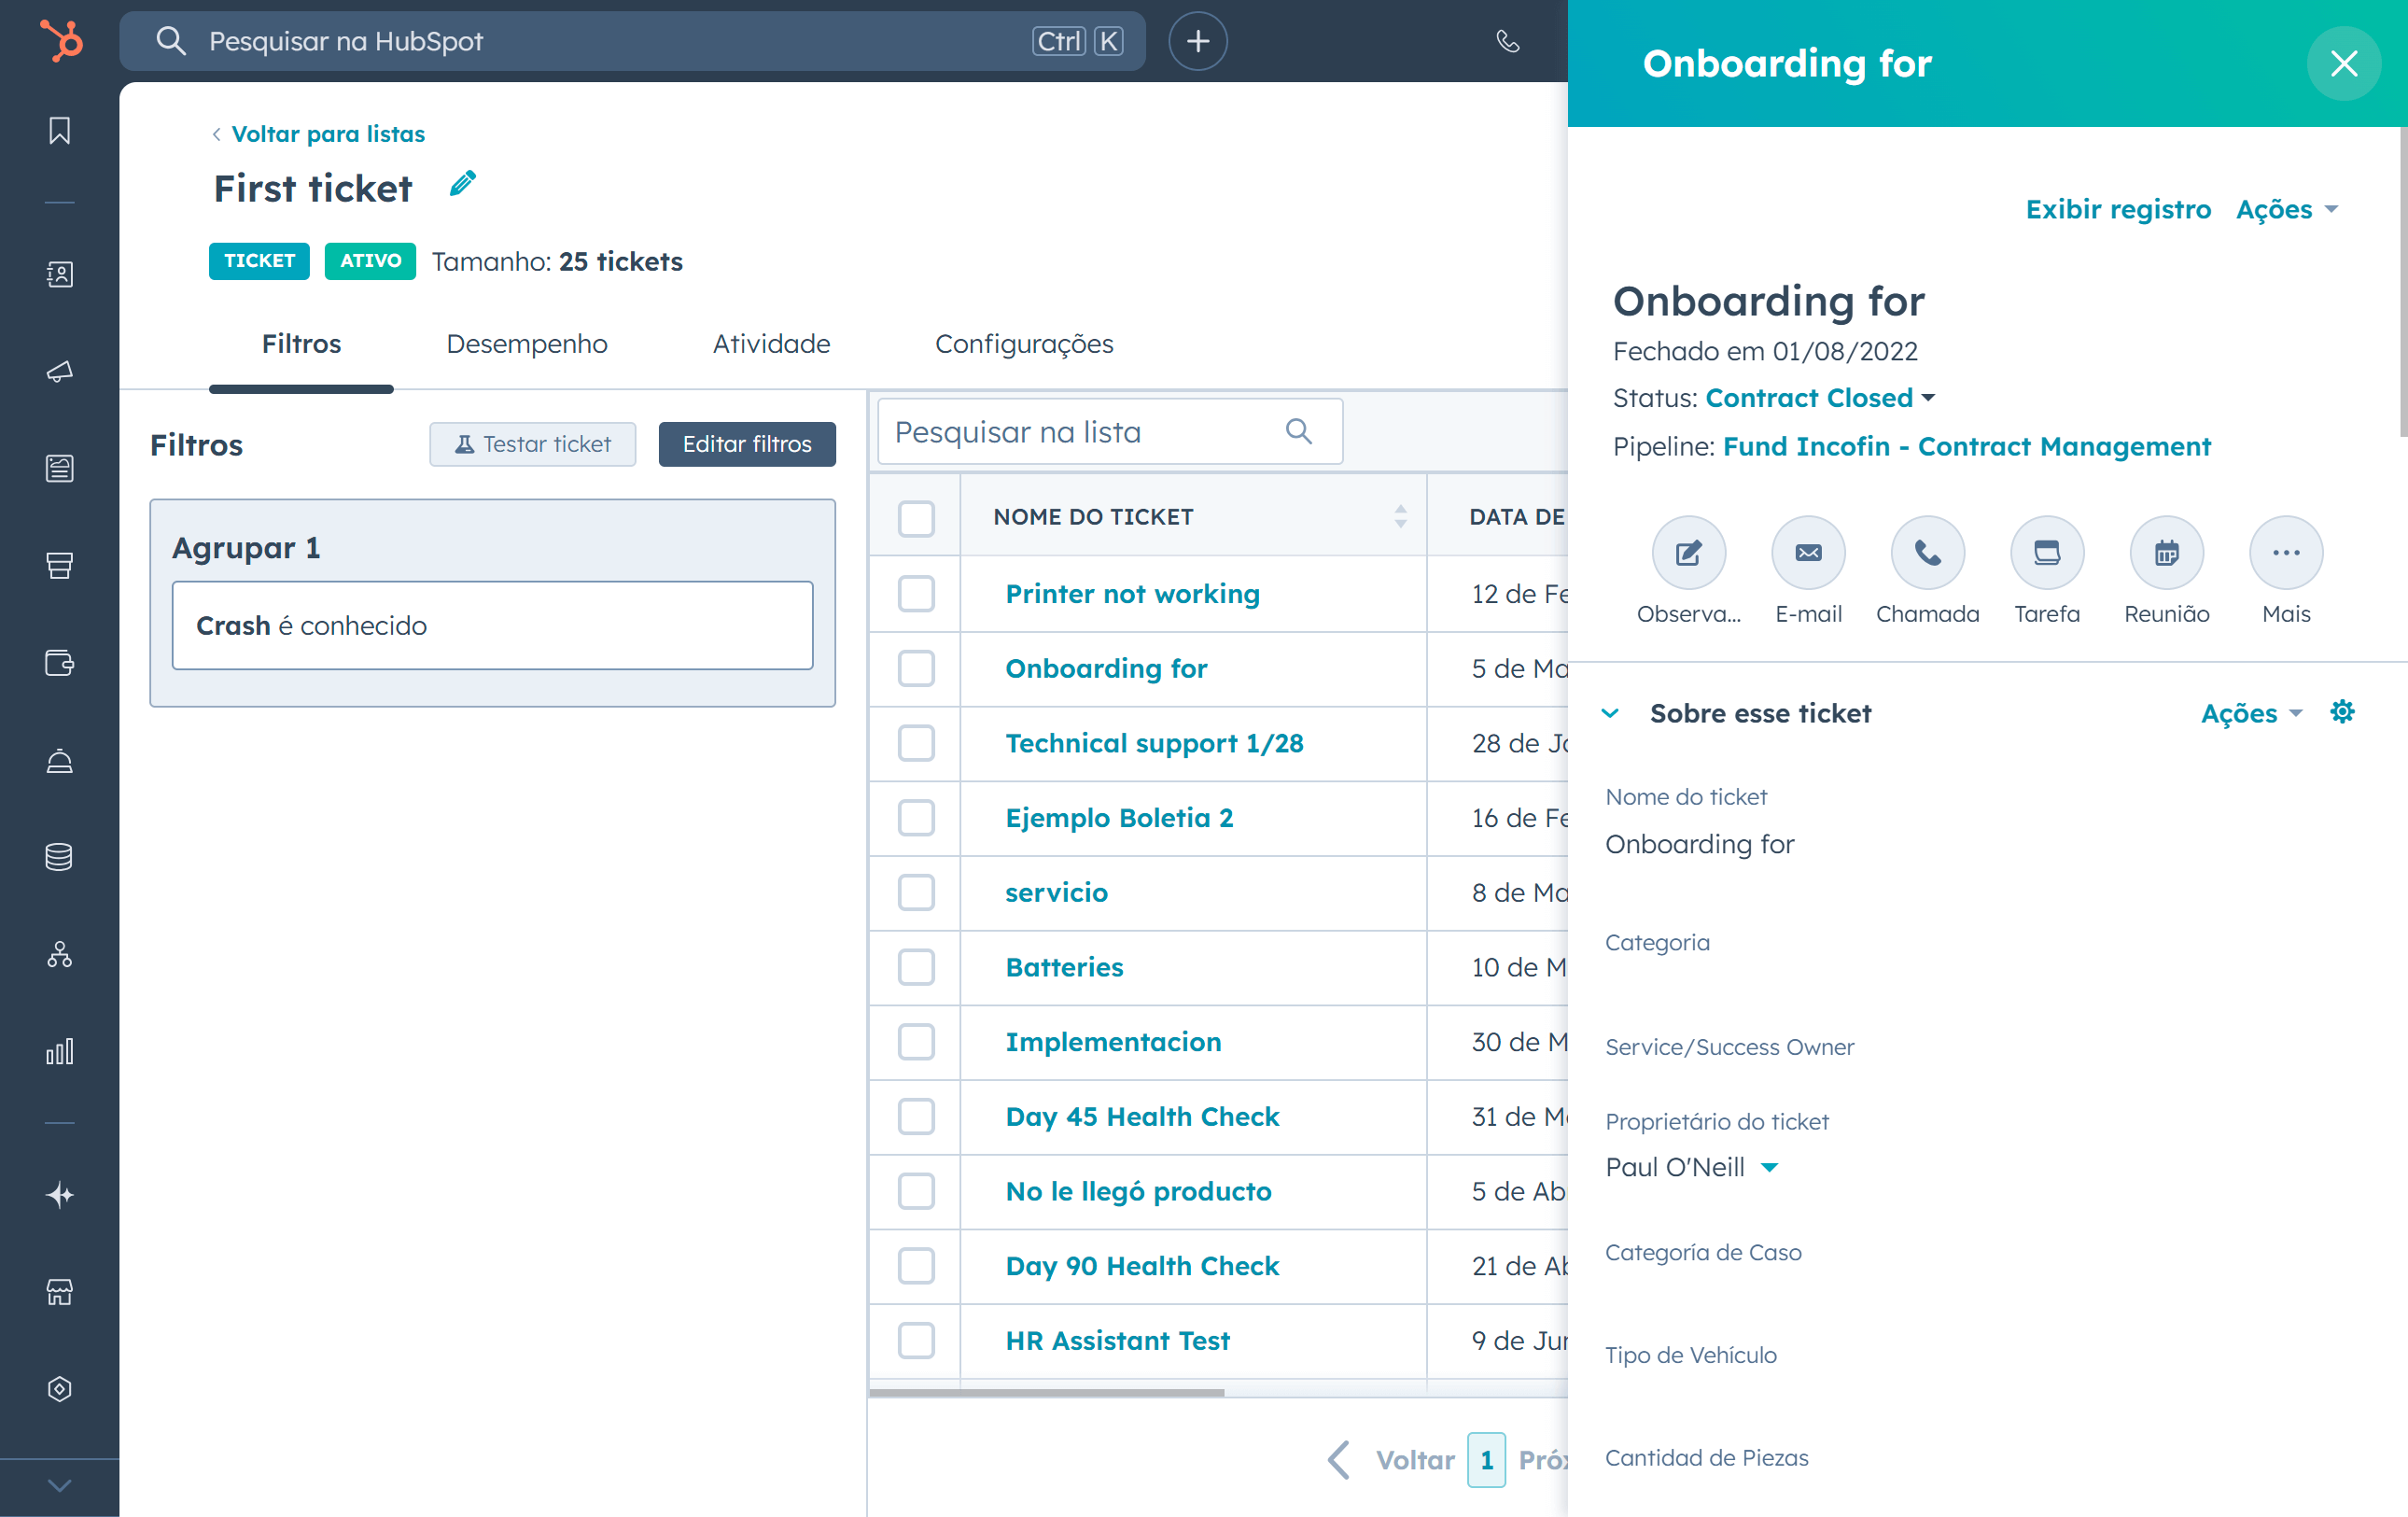This screenshot has width=2408, height=1517.
Task: Click the Pesquisar na HubSpot search field
Action: 632,41
